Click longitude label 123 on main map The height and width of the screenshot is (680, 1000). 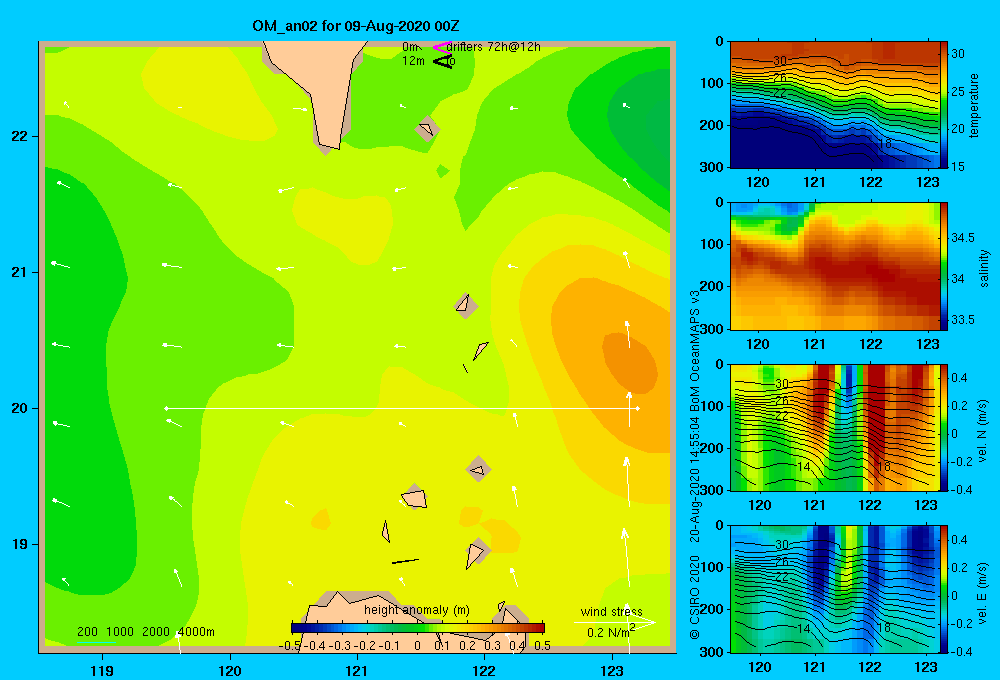(x=612, y=670)
